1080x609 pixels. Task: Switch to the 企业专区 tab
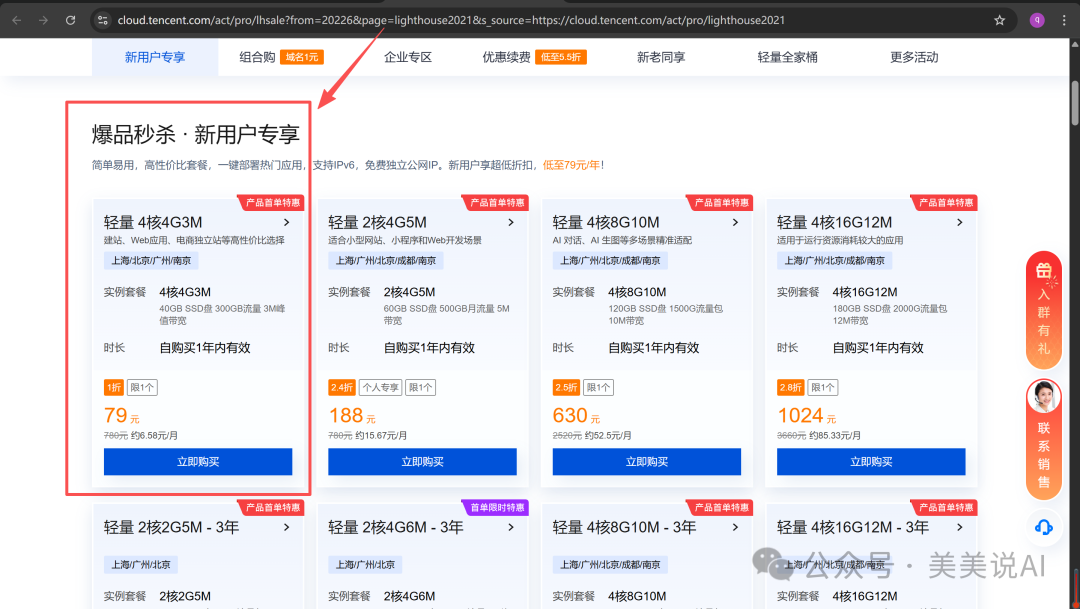pos(408,57)
